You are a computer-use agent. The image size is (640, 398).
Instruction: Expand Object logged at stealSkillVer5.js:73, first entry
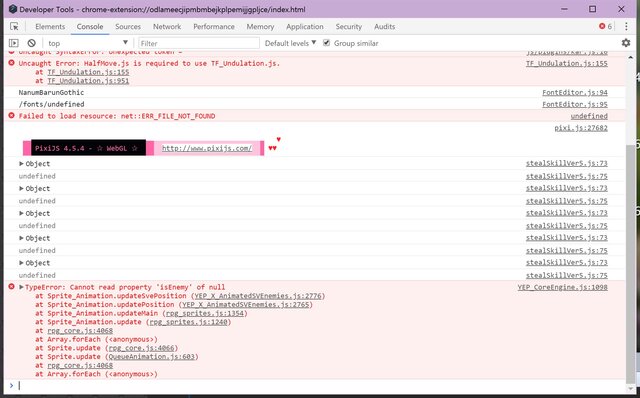(21, 163)
